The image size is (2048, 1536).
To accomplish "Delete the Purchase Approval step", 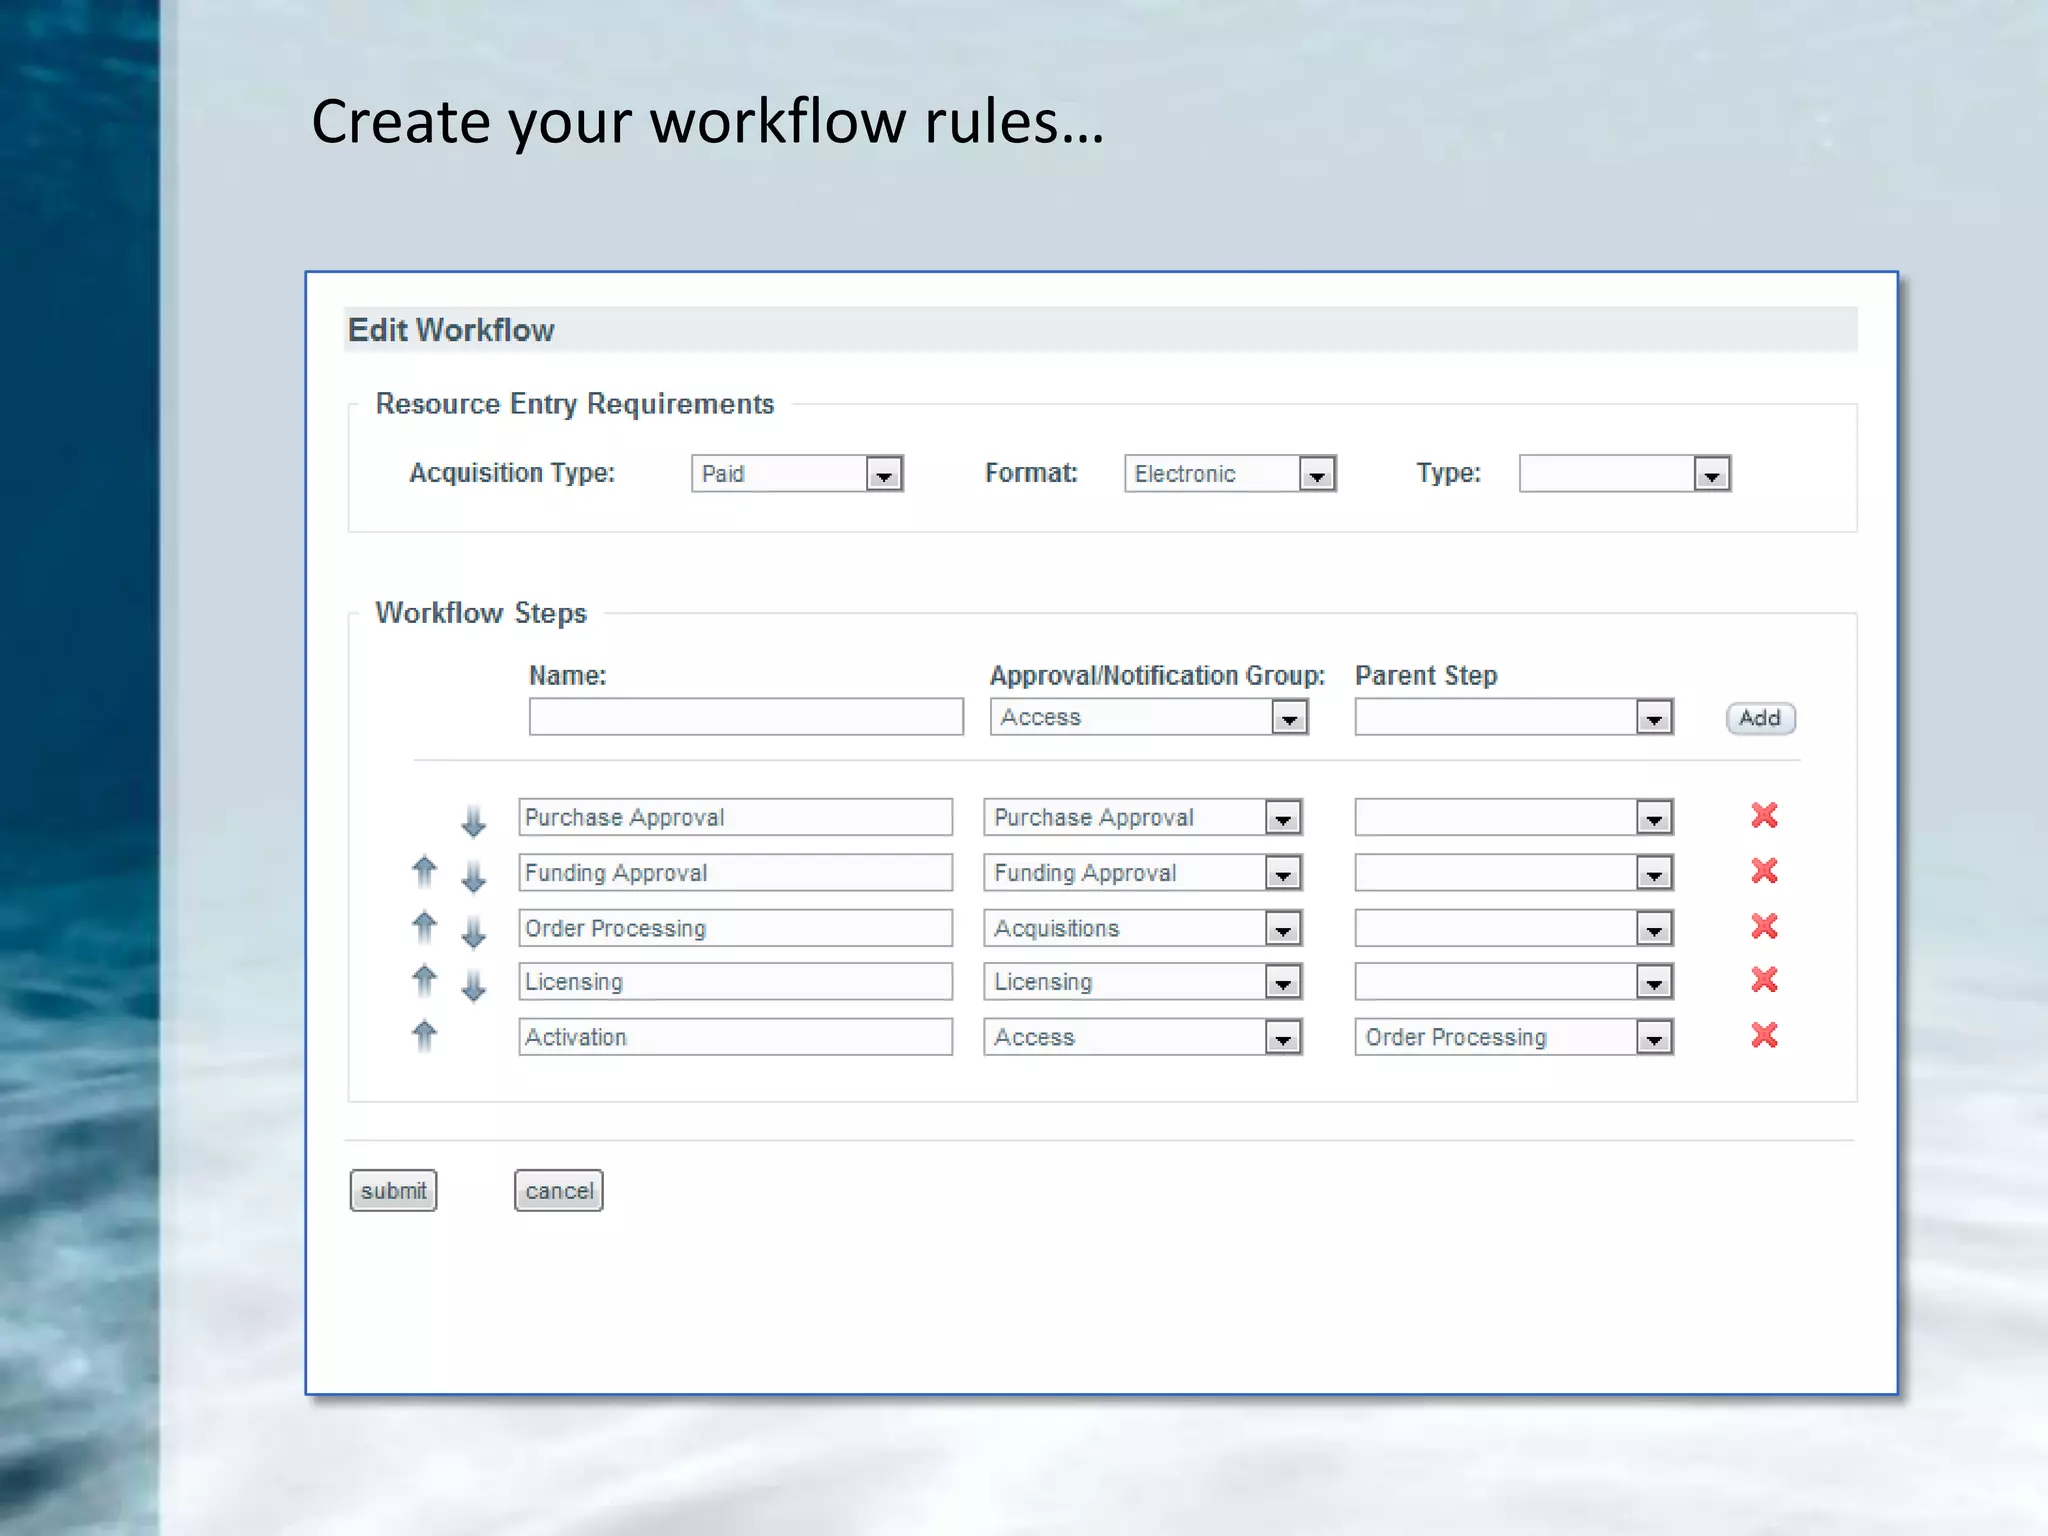I will 1764,816.
